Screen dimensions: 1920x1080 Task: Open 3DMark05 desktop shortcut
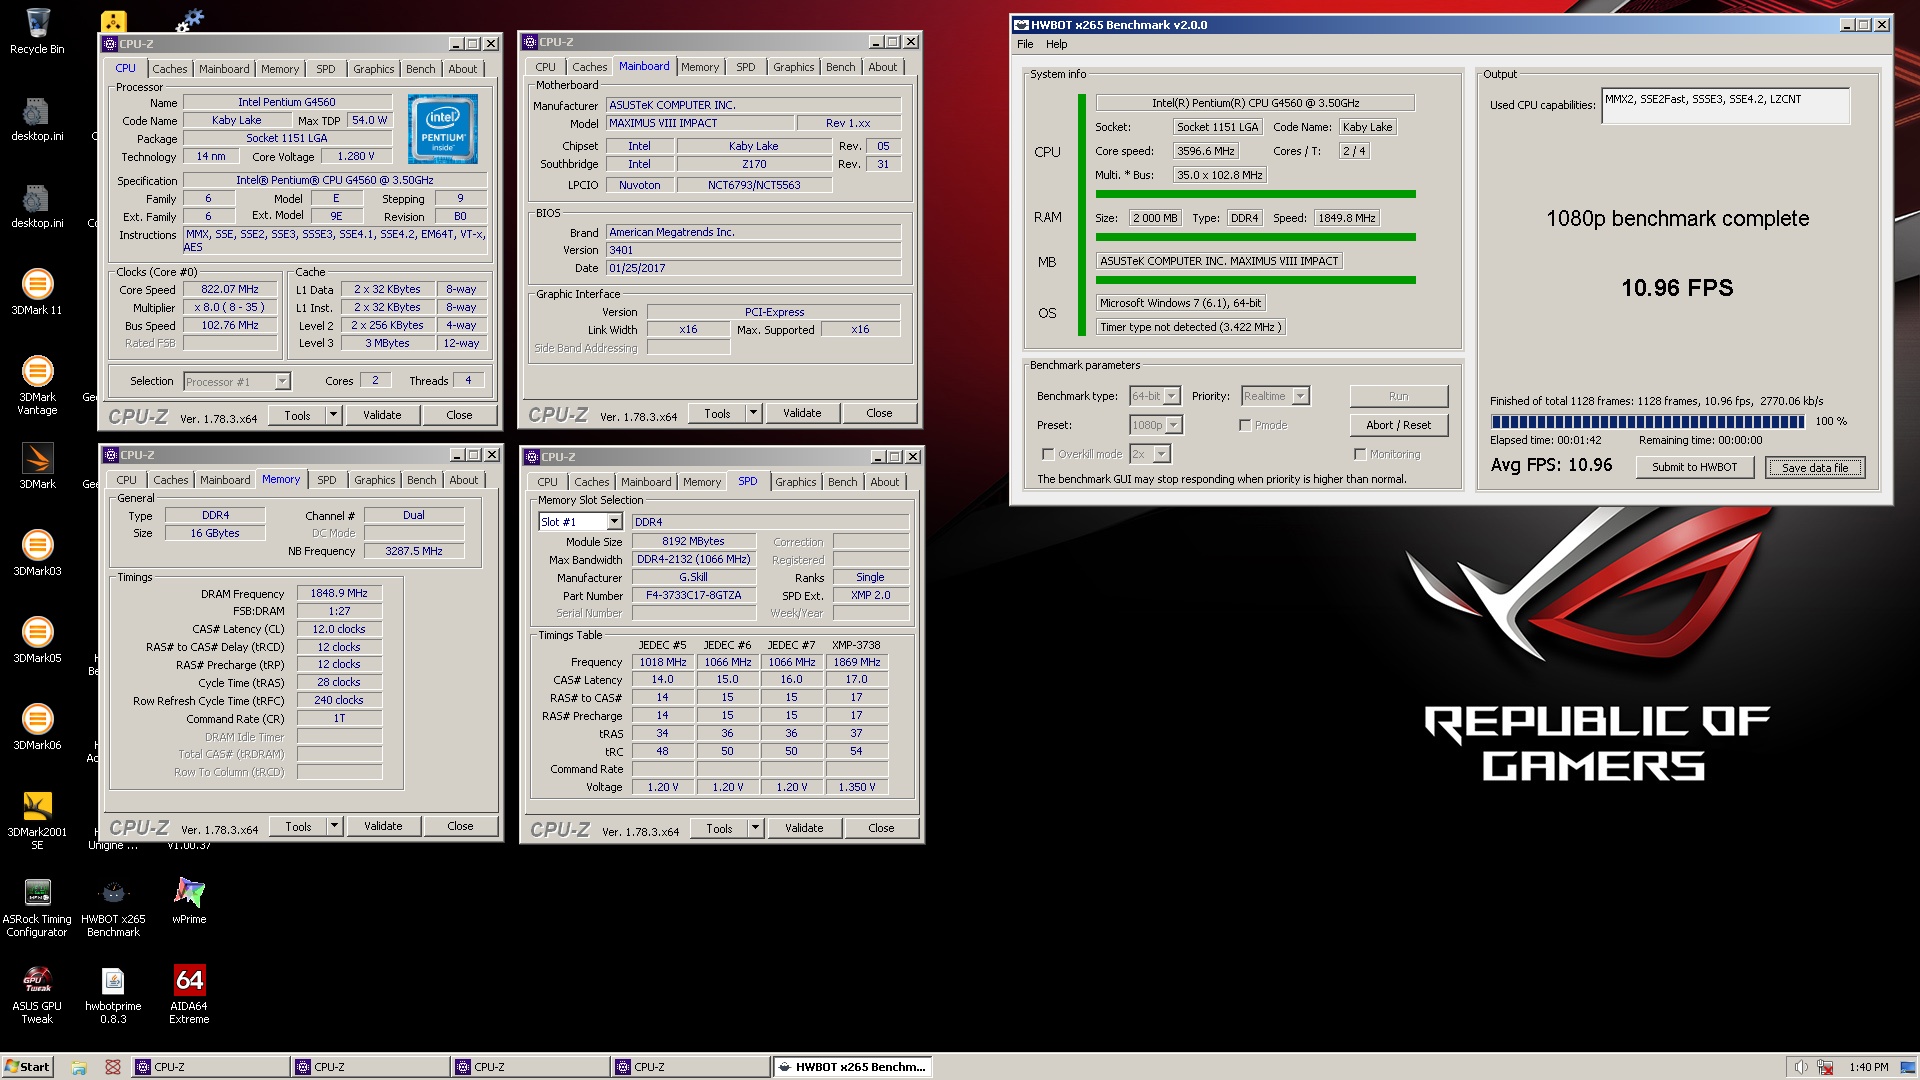tap(37, 640)
